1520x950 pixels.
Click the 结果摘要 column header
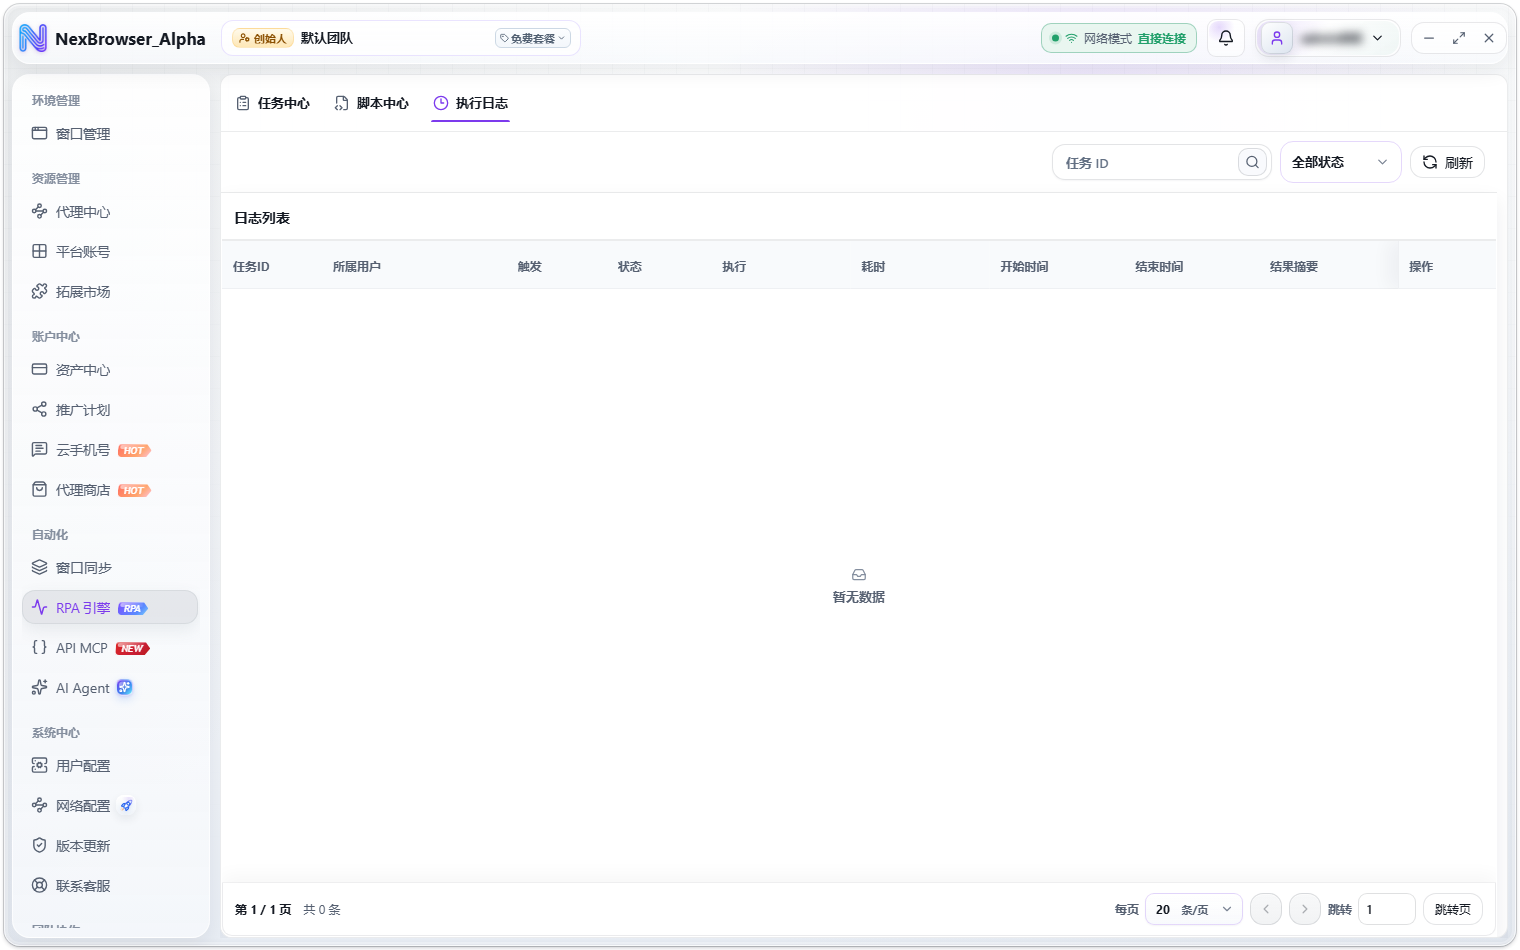pyautogui.click(x=1294, y=267)
